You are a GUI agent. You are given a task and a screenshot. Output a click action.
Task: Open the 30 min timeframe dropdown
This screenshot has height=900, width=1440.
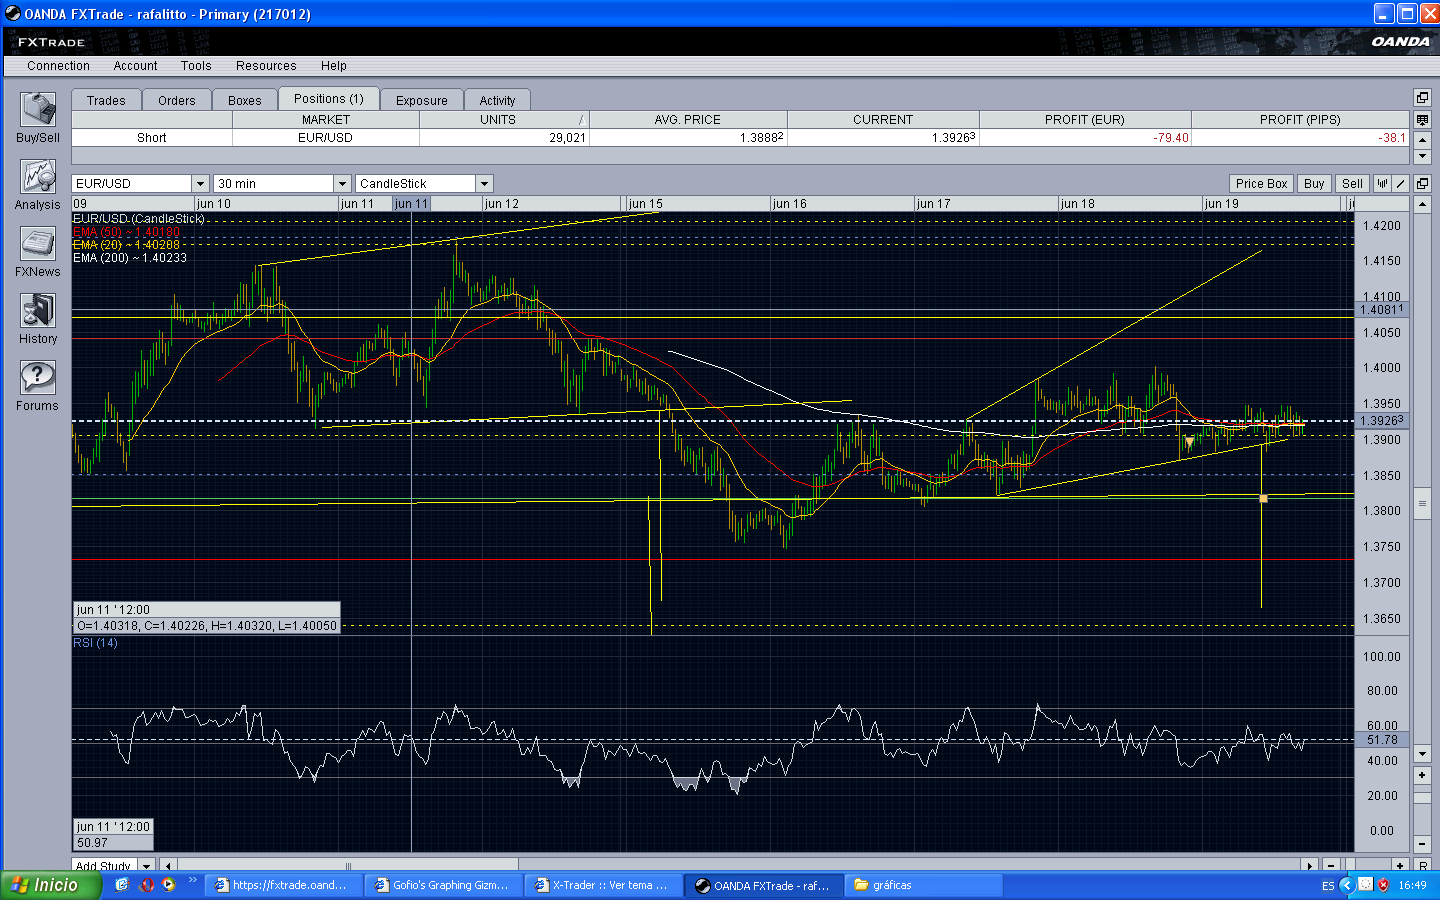342,184
